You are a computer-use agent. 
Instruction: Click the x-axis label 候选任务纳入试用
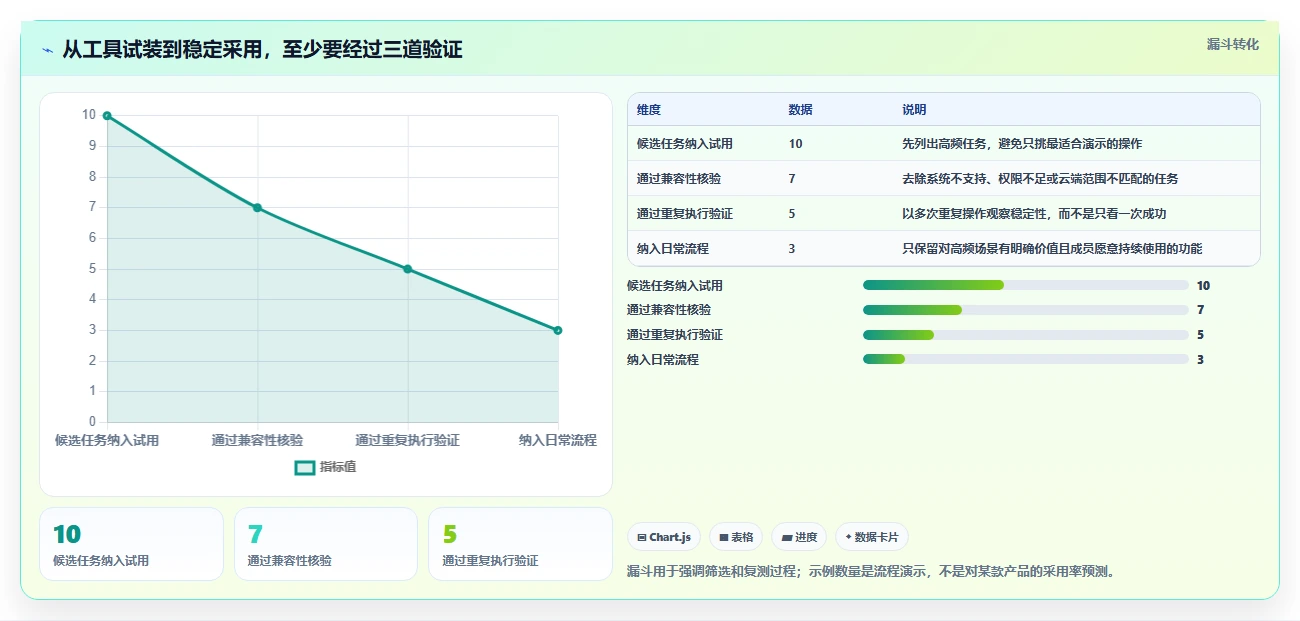coord(107,440)
